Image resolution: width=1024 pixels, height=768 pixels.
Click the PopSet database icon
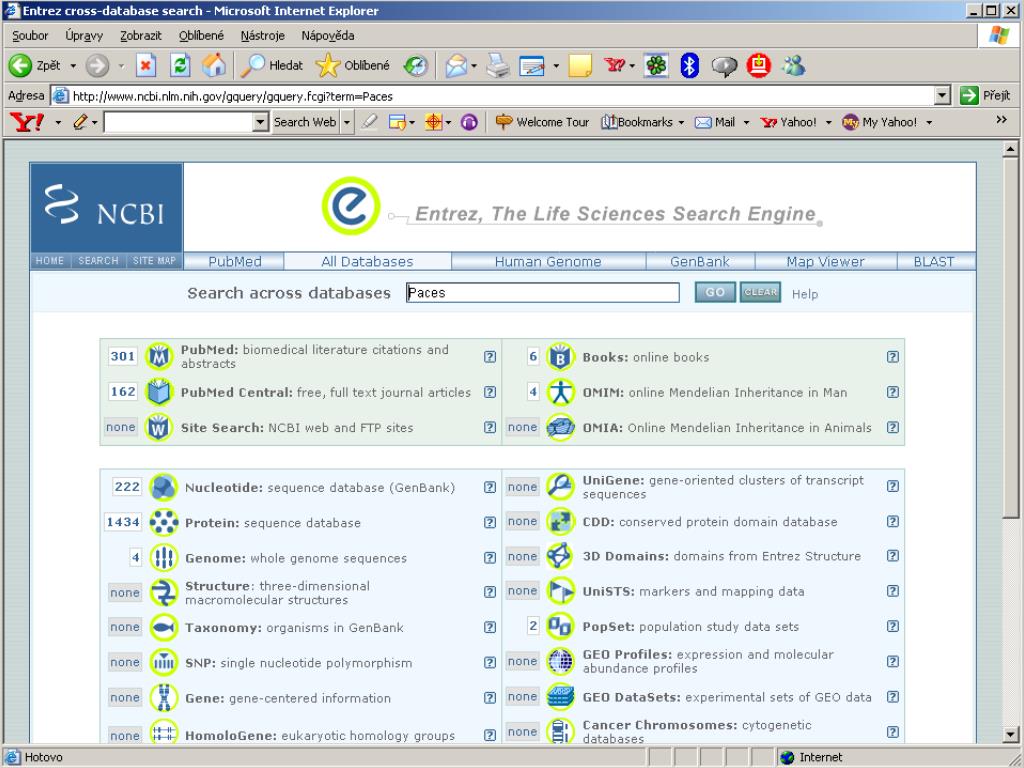560,626
